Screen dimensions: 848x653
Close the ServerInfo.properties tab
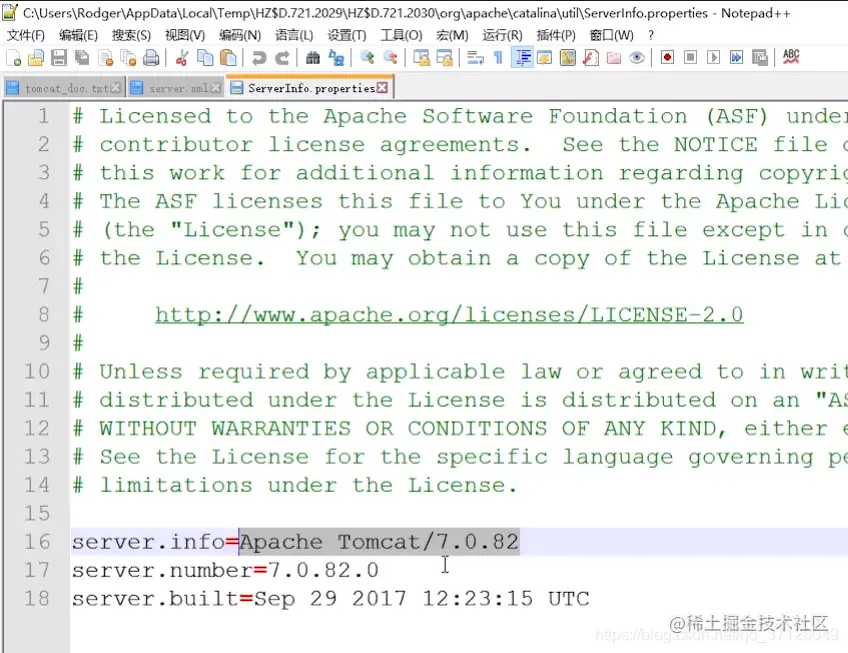(382, 88)
